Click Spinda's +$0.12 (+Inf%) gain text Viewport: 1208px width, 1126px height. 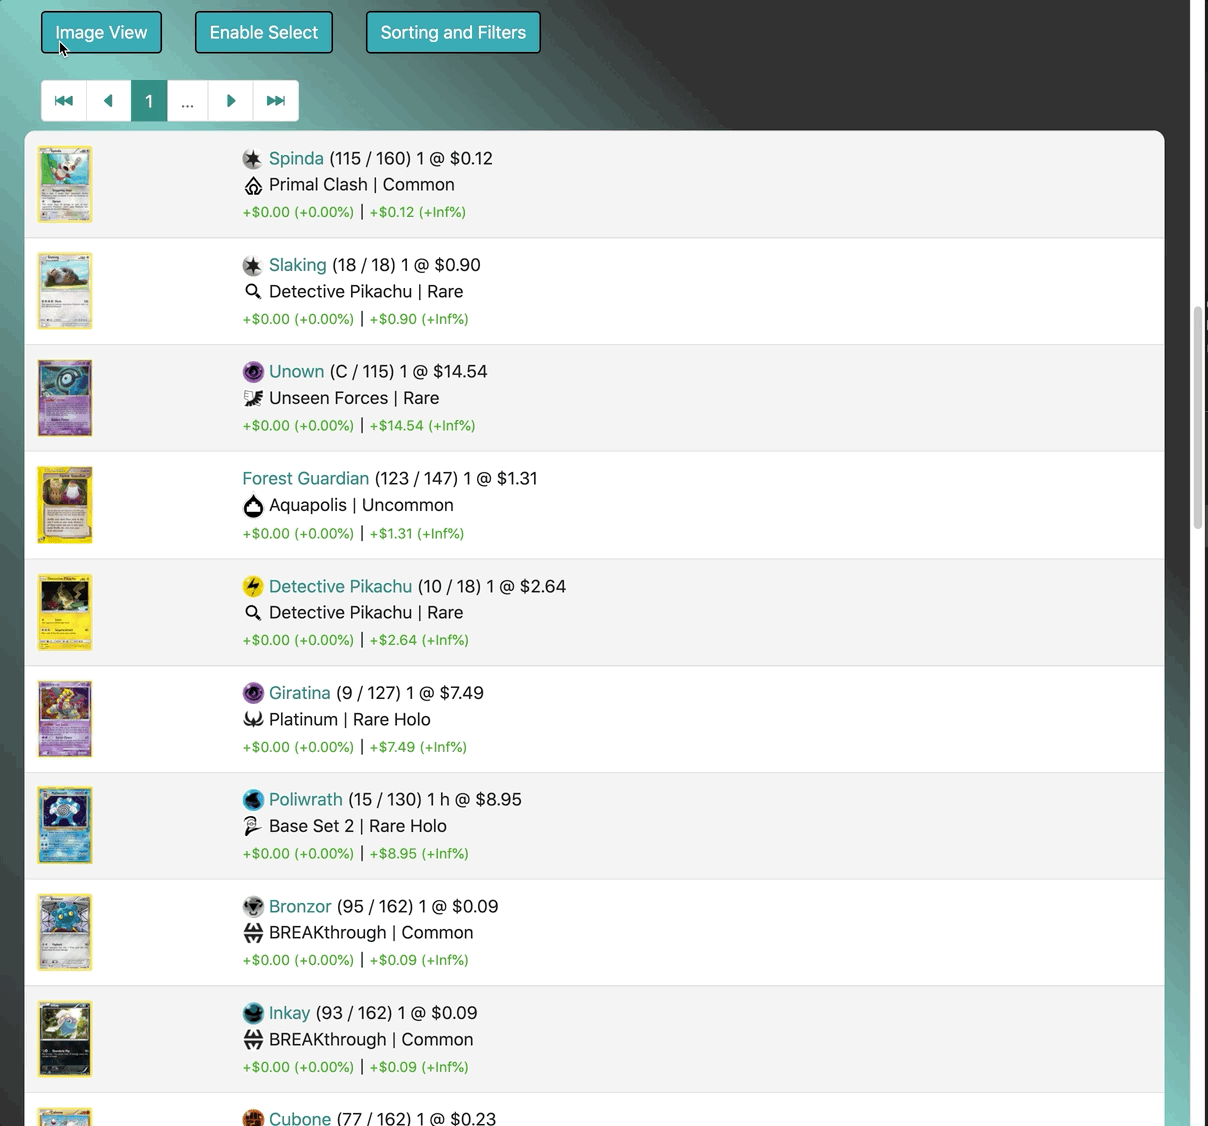(418, 212)
